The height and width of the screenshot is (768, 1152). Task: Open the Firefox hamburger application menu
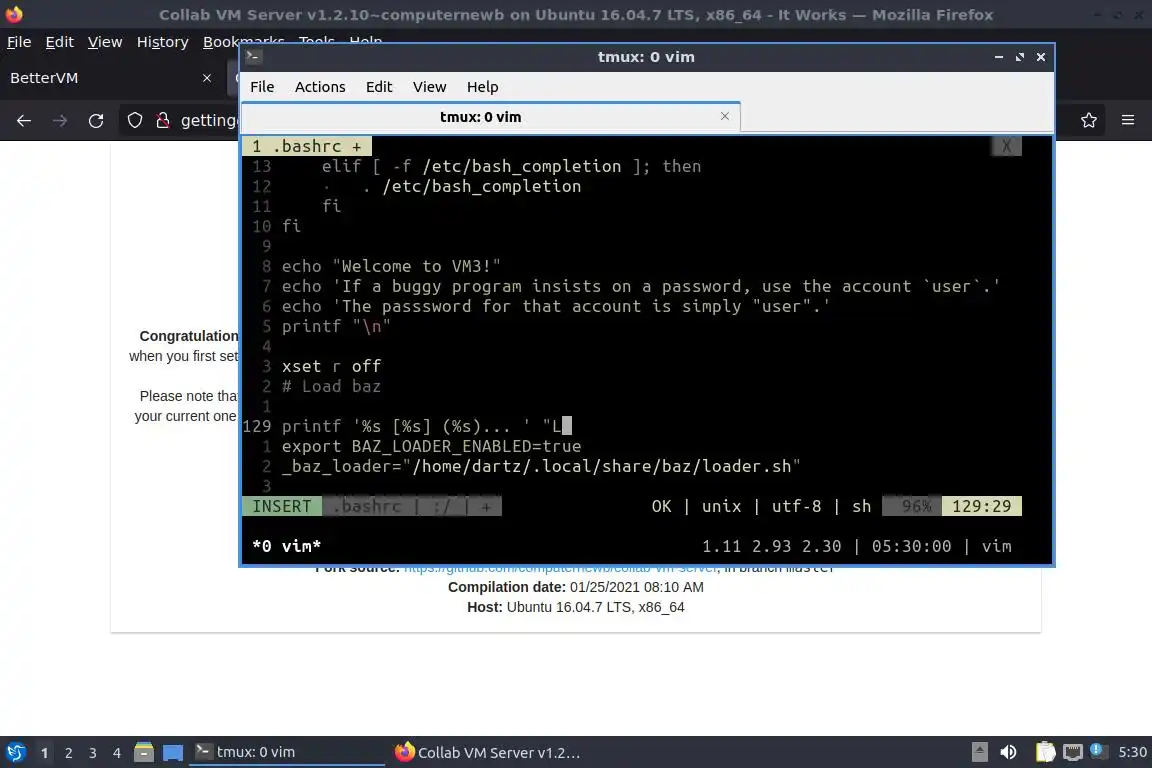point(1128,121)
